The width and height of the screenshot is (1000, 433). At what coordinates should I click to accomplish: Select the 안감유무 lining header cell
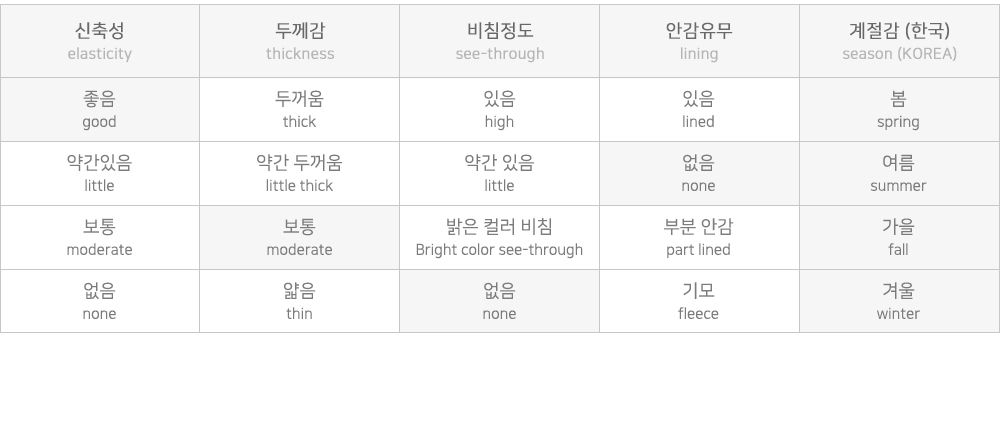(699, 41)
